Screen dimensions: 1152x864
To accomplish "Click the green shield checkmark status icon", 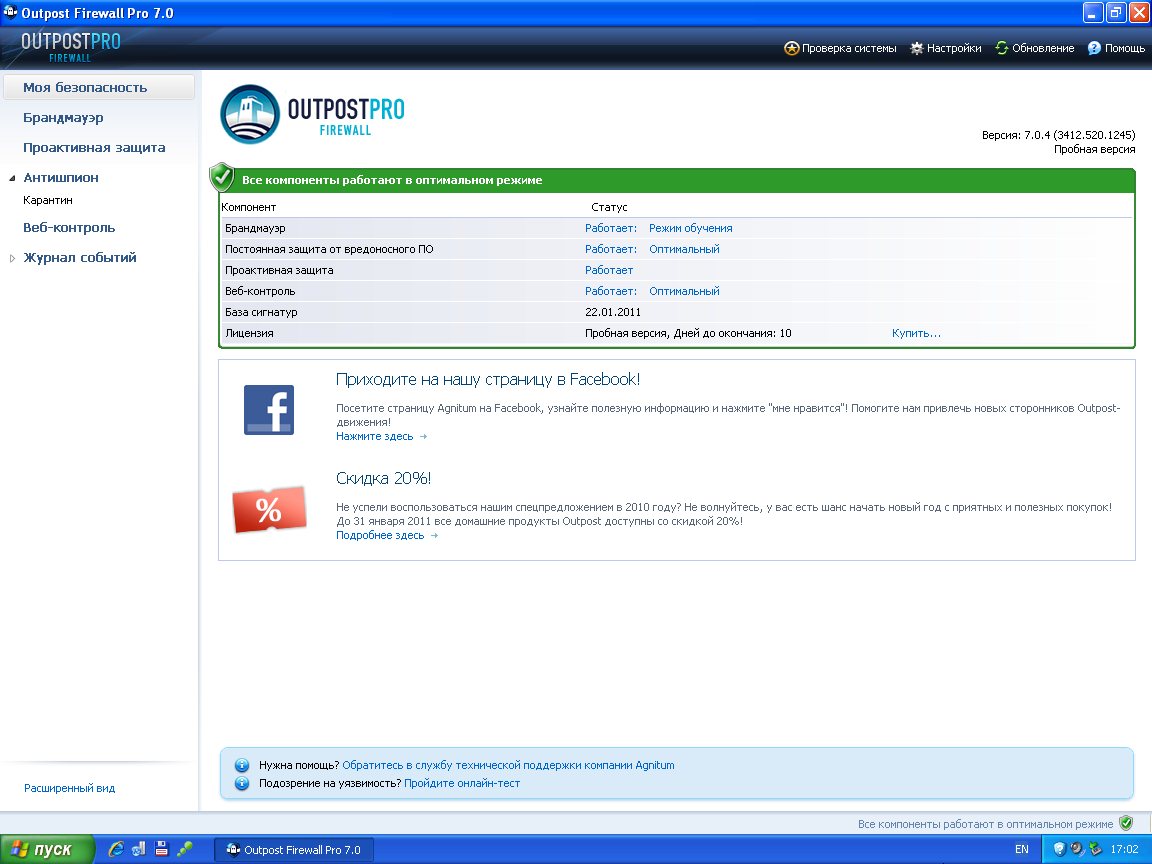I will [x=221, y=177].
